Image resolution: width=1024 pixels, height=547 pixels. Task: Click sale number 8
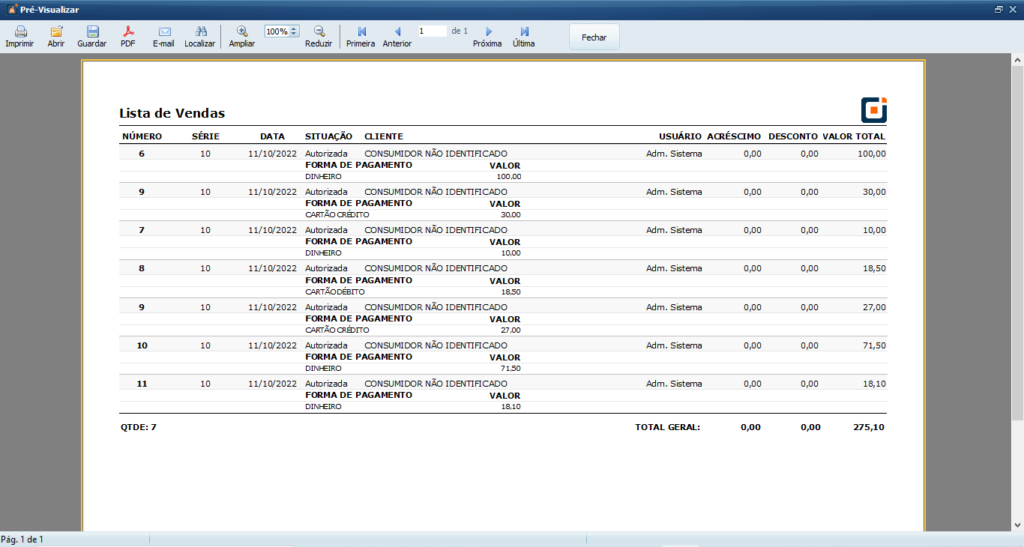click(142, 268)
